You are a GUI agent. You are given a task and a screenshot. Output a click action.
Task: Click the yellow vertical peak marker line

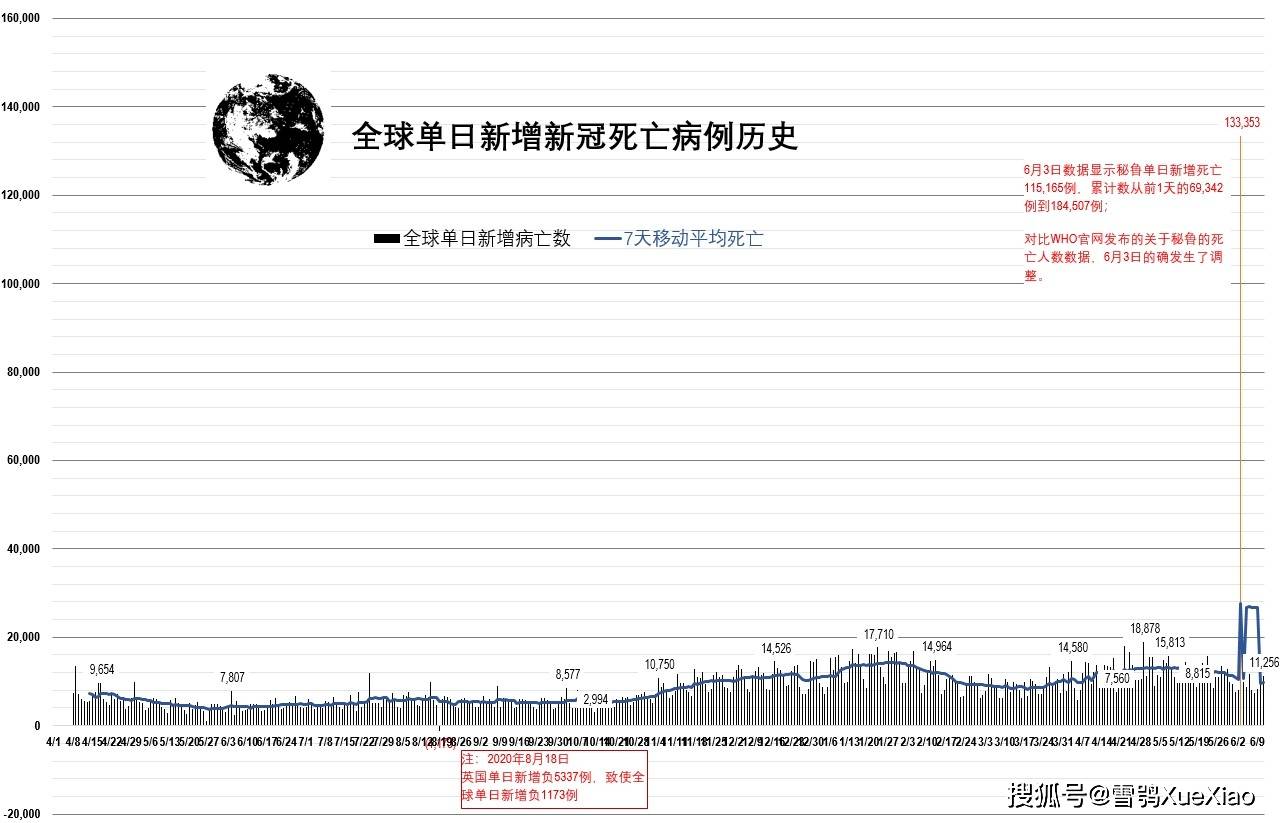pos(1240,400)
